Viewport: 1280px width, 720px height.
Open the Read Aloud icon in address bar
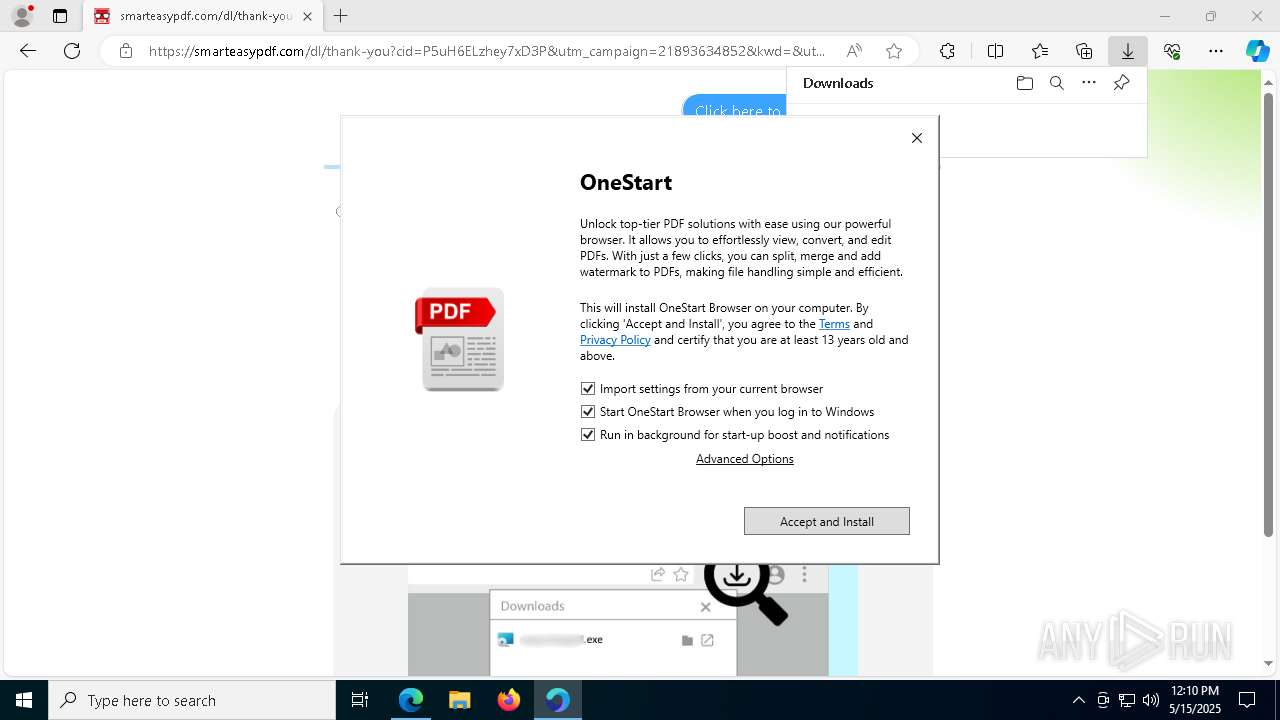tap(854, 51)
